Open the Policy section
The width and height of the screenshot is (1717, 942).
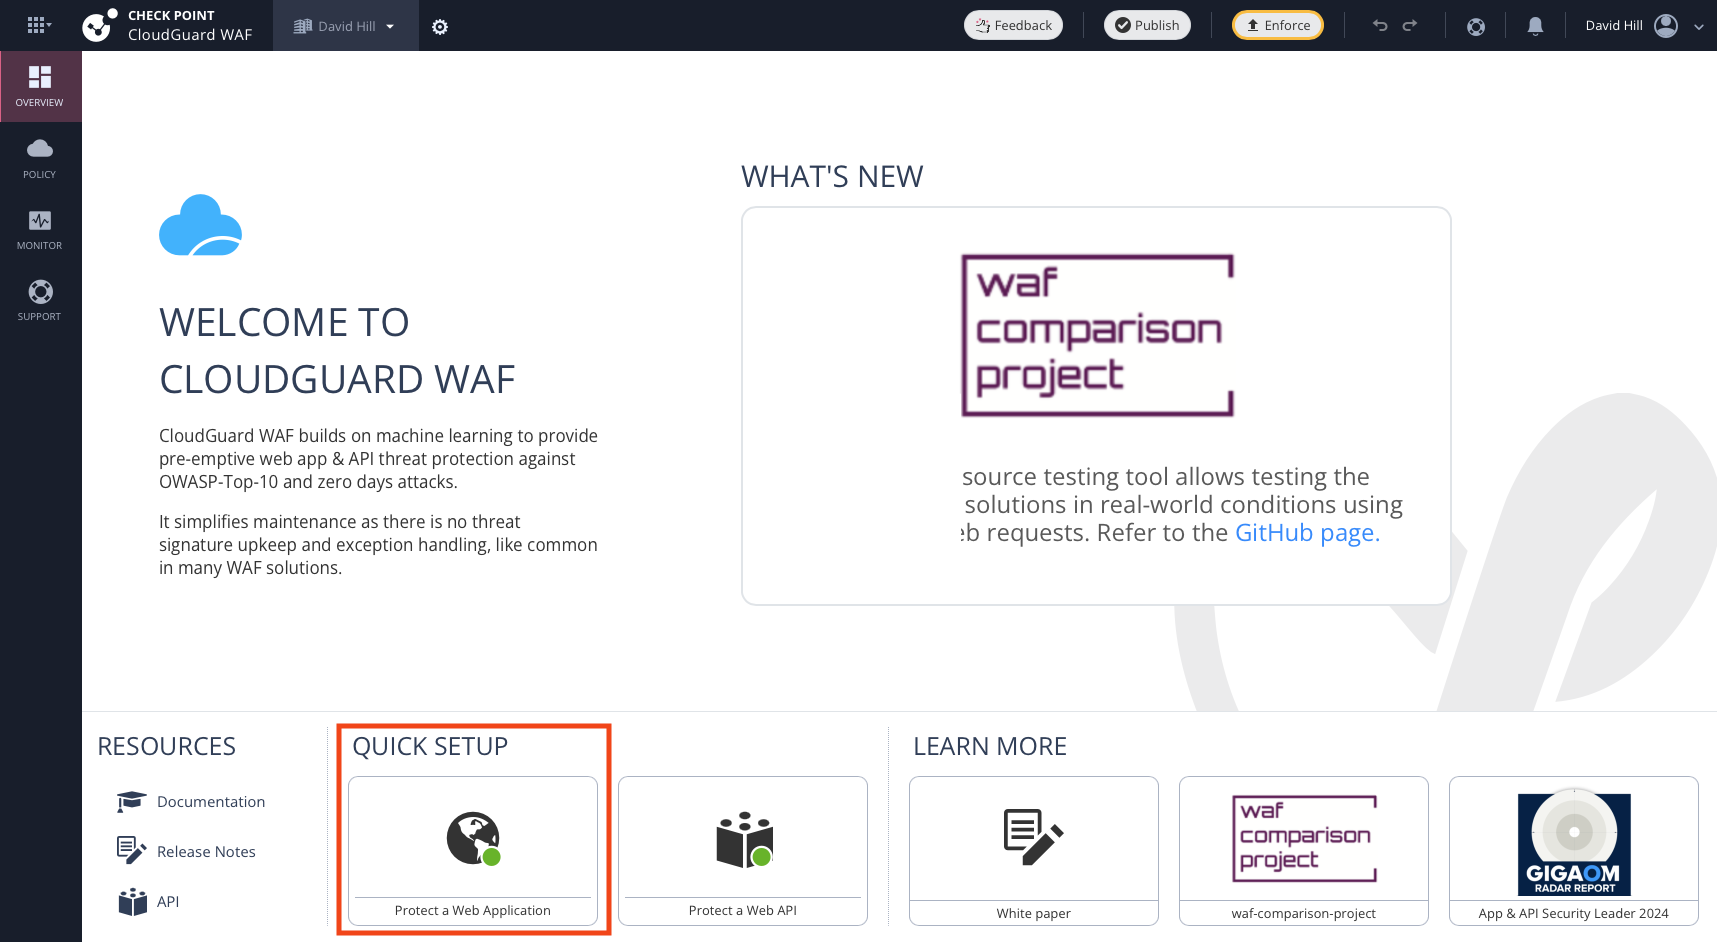[x=40, y=158]
